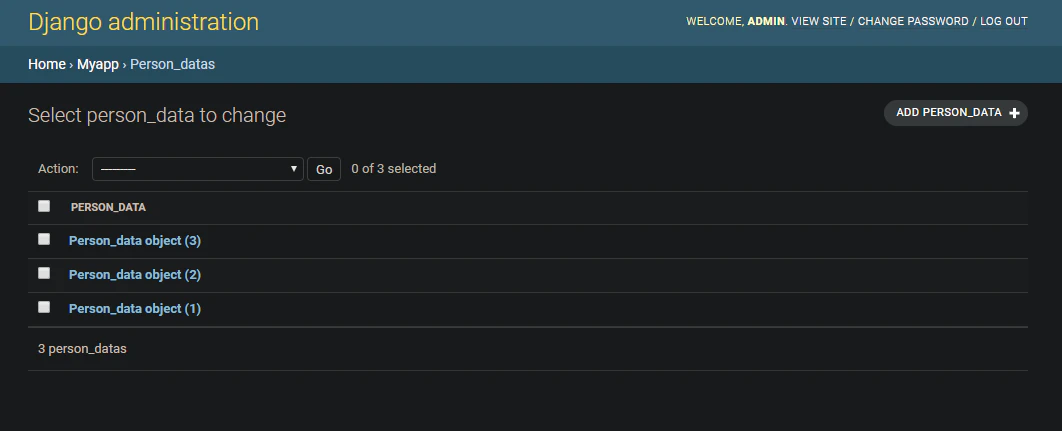The height and width of the screenshot is (431, 1062).
Task: Open Person_data object (2) record
Action: pos(135,274)
